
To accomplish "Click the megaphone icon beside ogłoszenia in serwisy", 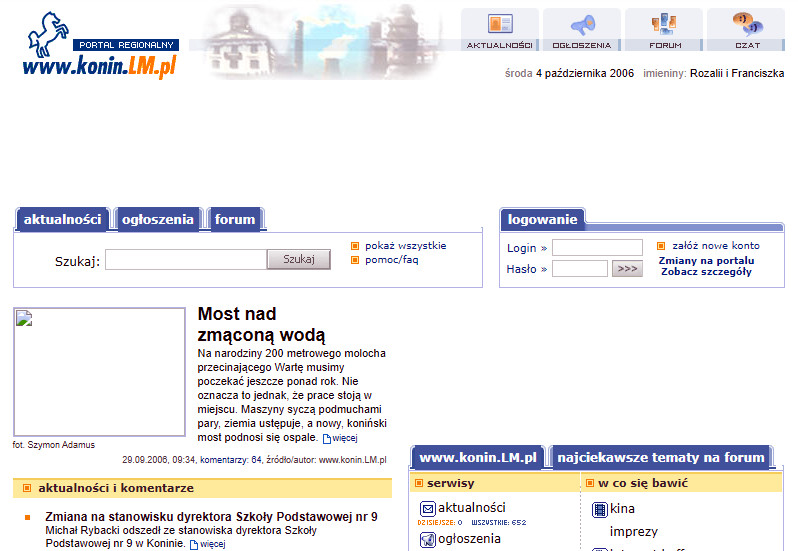I will tap(428, 540).
